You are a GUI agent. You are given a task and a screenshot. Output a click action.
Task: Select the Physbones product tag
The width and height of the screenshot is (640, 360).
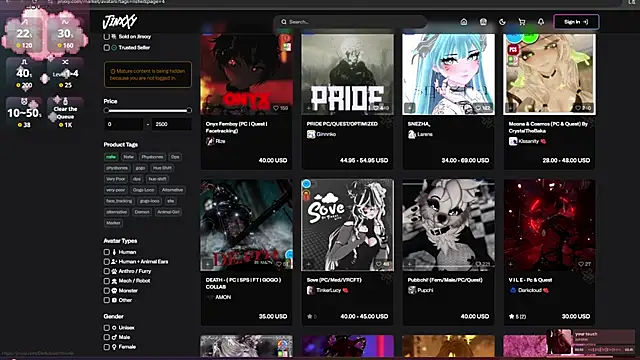tap(152, 157)
